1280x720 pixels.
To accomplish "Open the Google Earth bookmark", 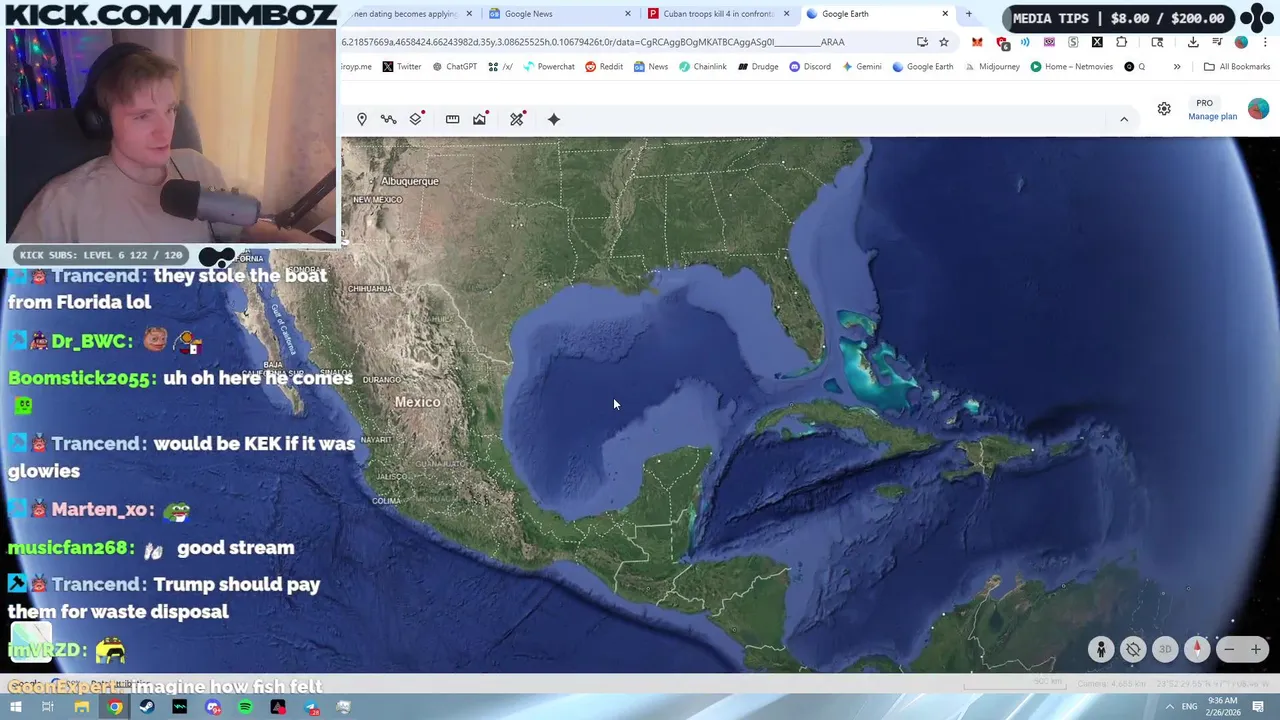I will pos(923,67).
